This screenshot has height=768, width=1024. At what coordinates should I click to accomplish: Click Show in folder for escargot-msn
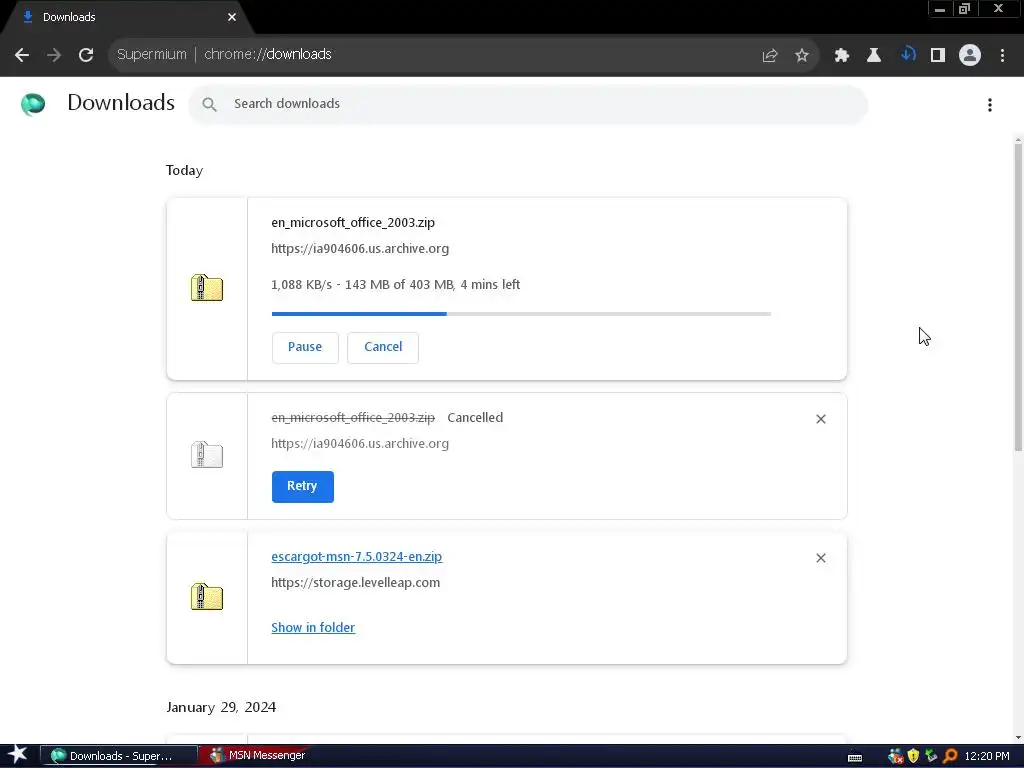pyautogui.click(x=313, y=628)
